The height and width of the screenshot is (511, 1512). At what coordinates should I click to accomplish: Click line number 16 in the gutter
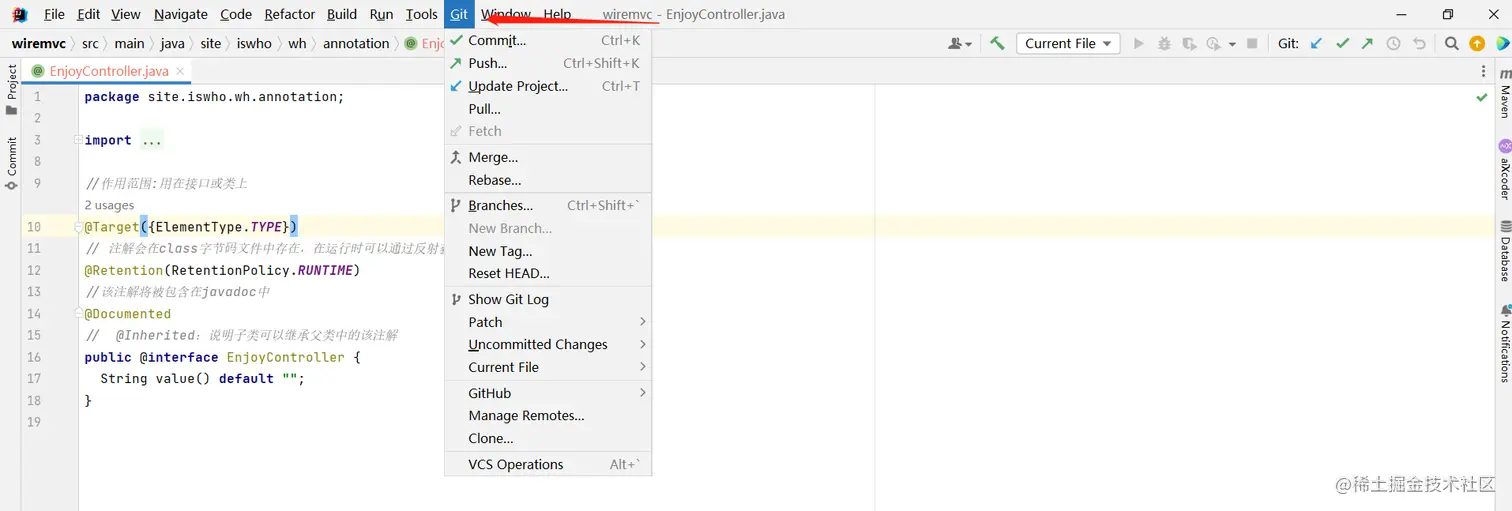point(34,357)
